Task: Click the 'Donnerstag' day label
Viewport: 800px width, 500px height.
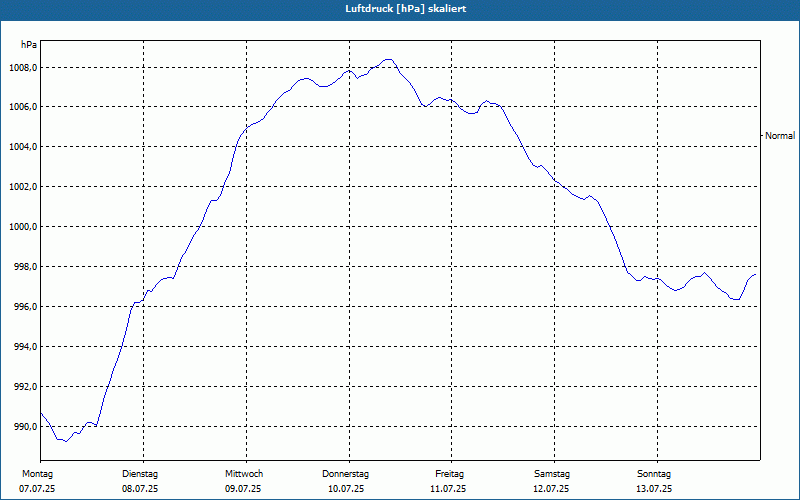Action: coord(345,474)
